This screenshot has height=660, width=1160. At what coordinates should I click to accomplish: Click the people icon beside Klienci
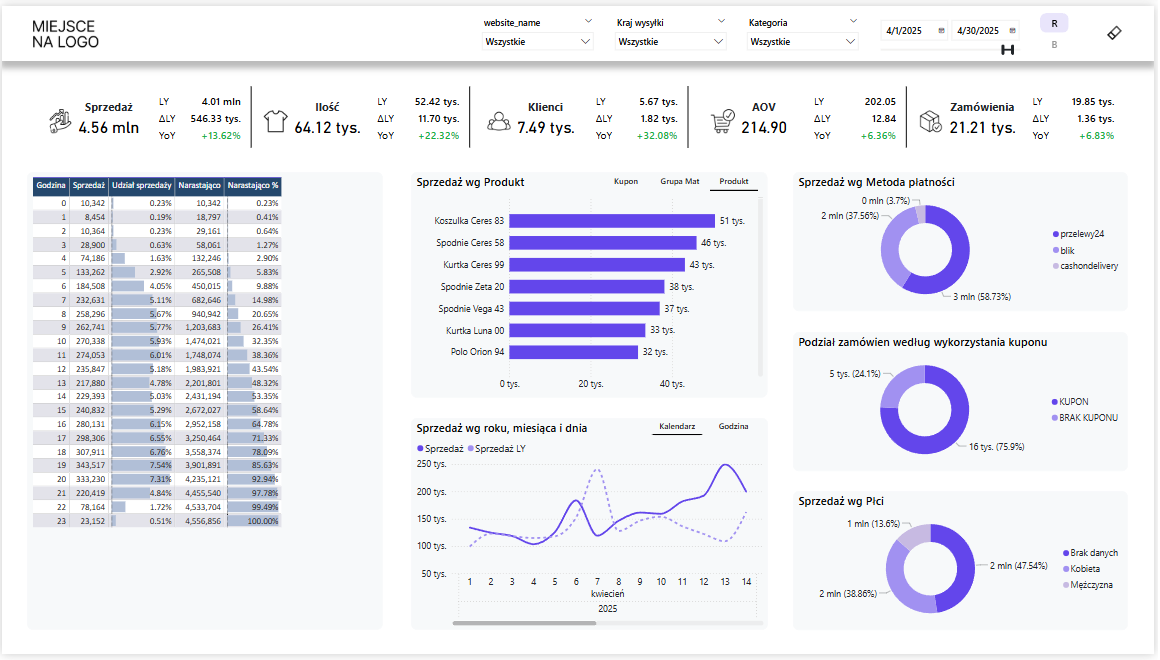[x=498, y=121]
